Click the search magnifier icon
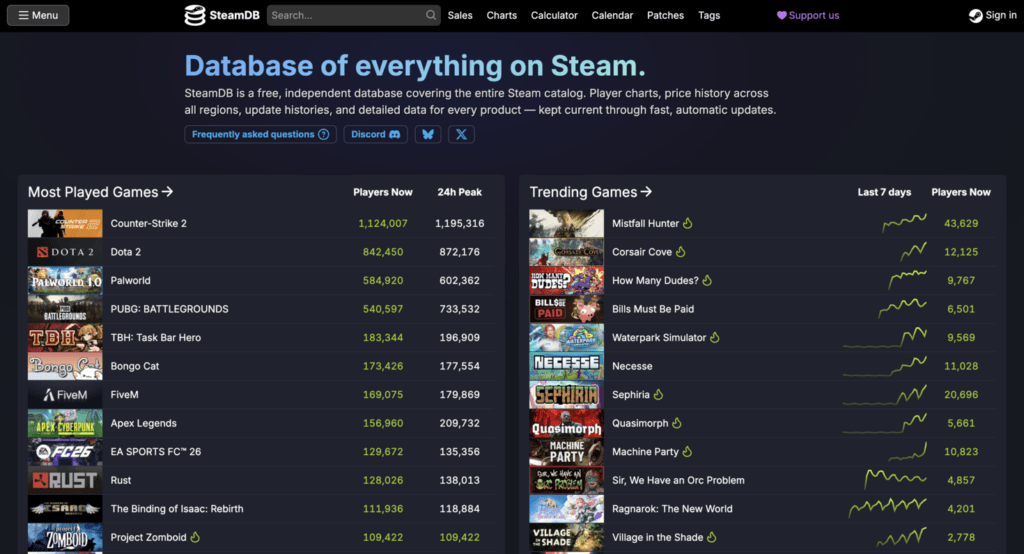Viewport: 1024px width, 554px height. tap(431, 15)
